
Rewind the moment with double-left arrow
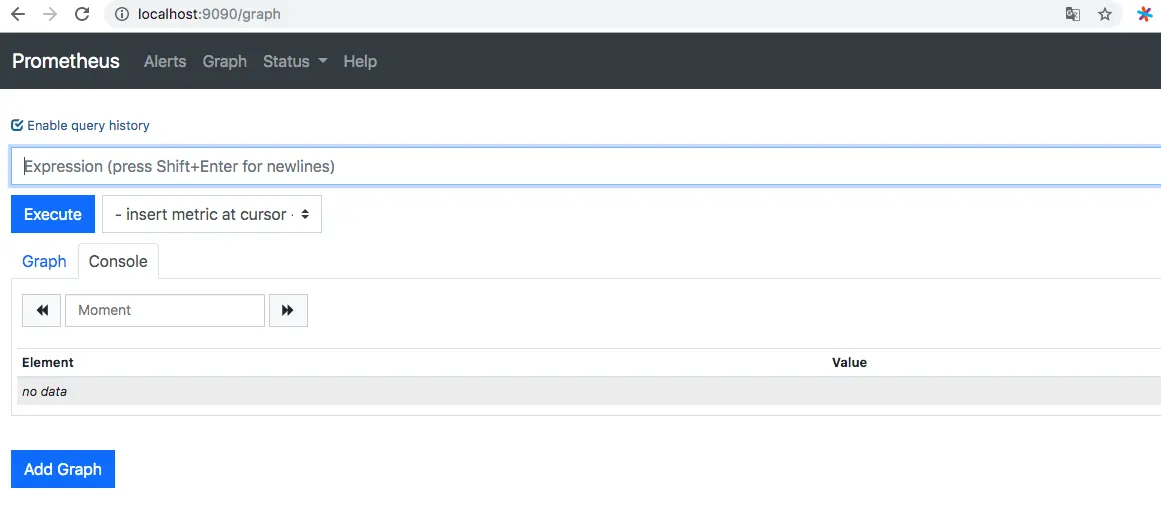(x=42, y=310)
